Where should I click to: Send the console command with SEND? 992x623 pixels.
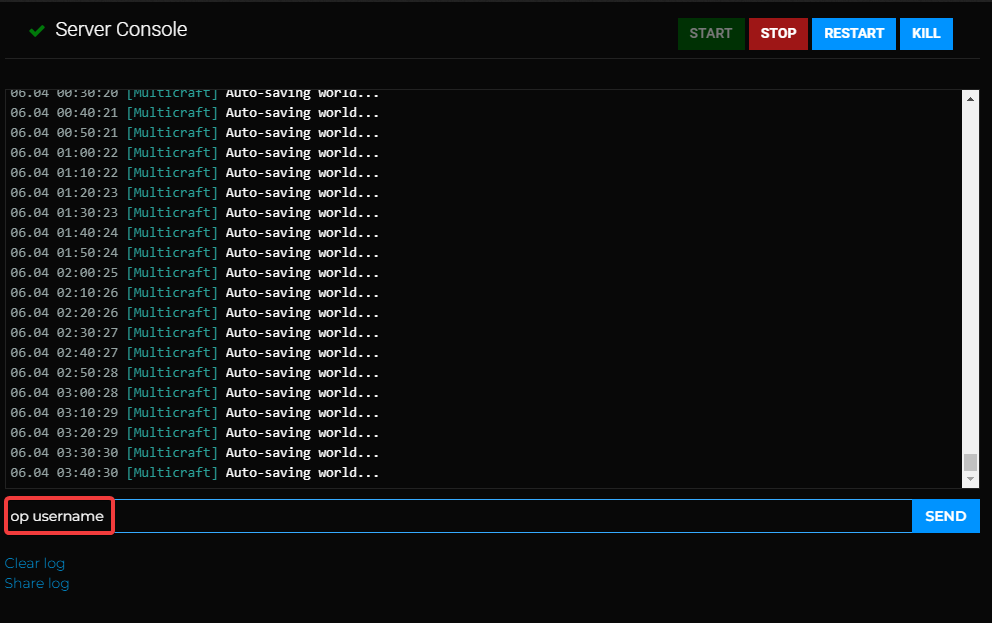[x=946, y=516]
